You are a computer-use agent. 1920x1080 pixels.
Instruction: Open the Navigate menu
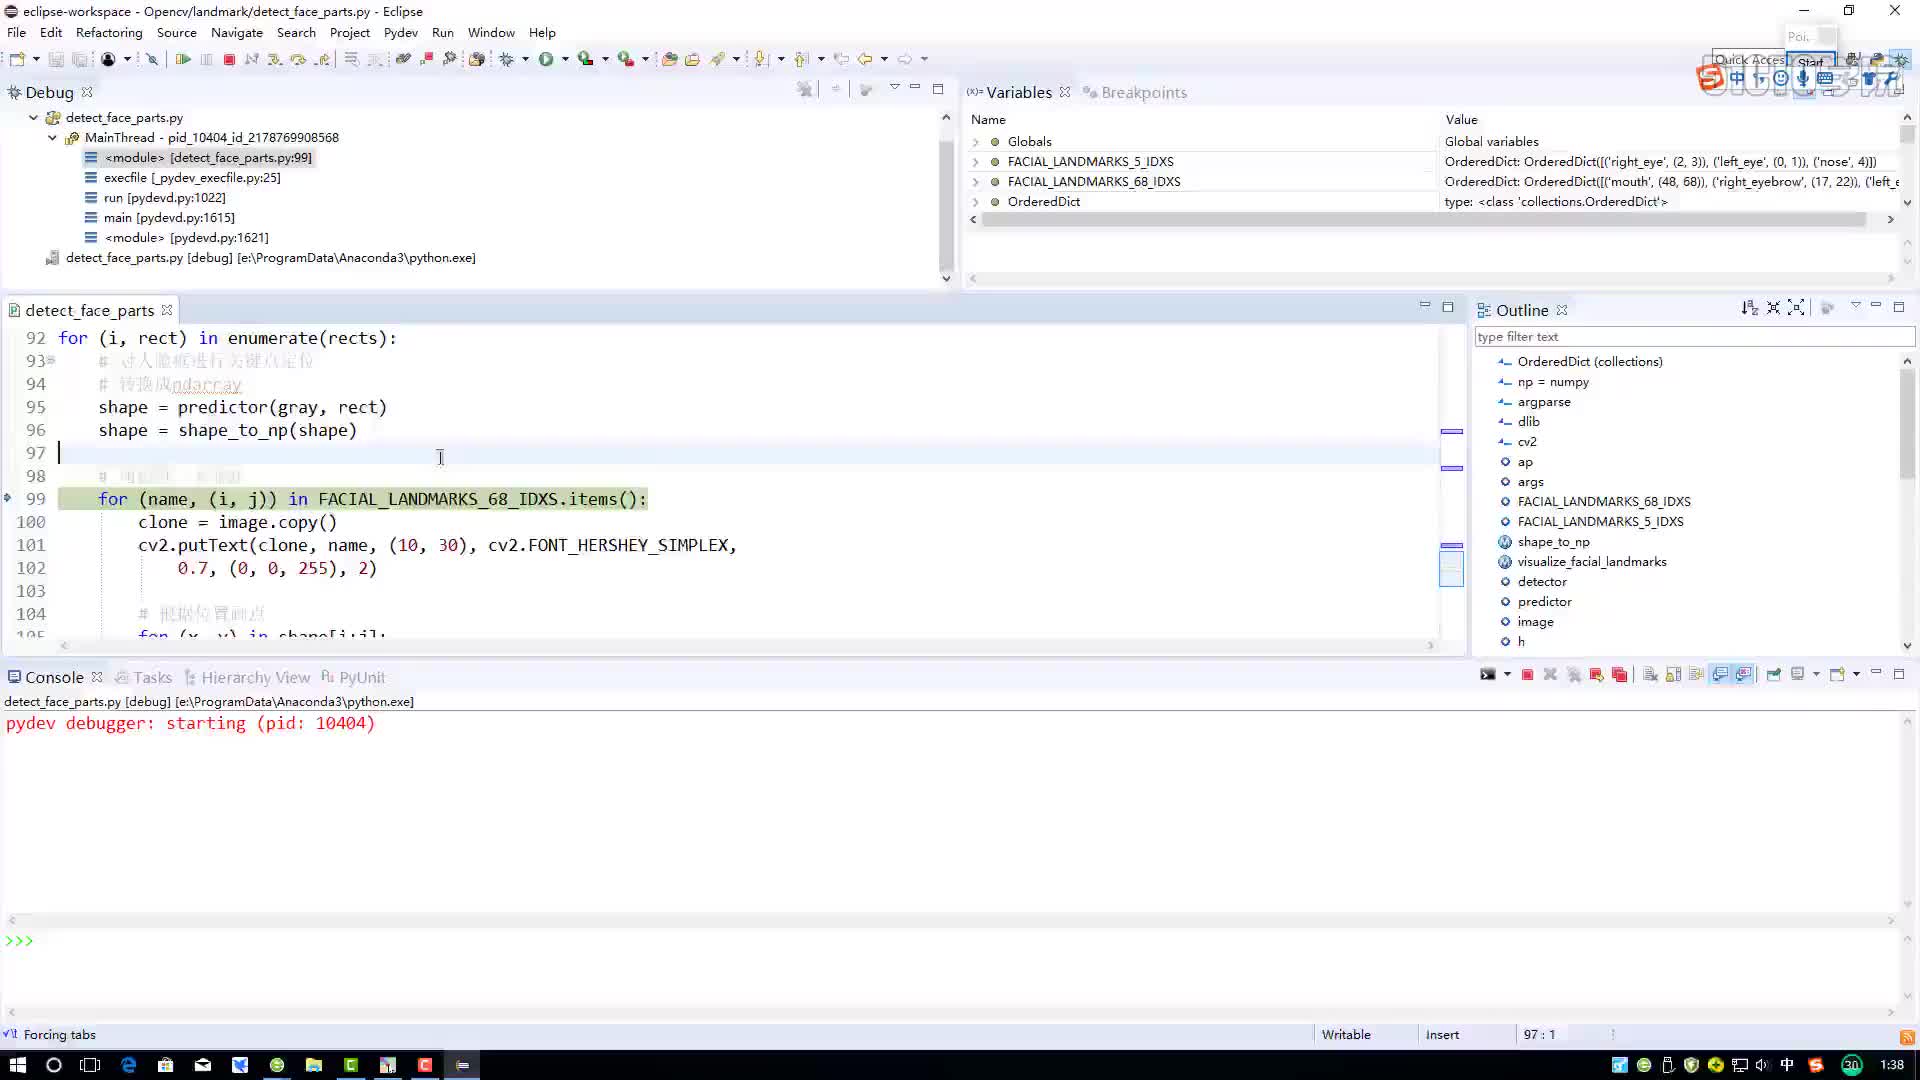tap(237, 33)
